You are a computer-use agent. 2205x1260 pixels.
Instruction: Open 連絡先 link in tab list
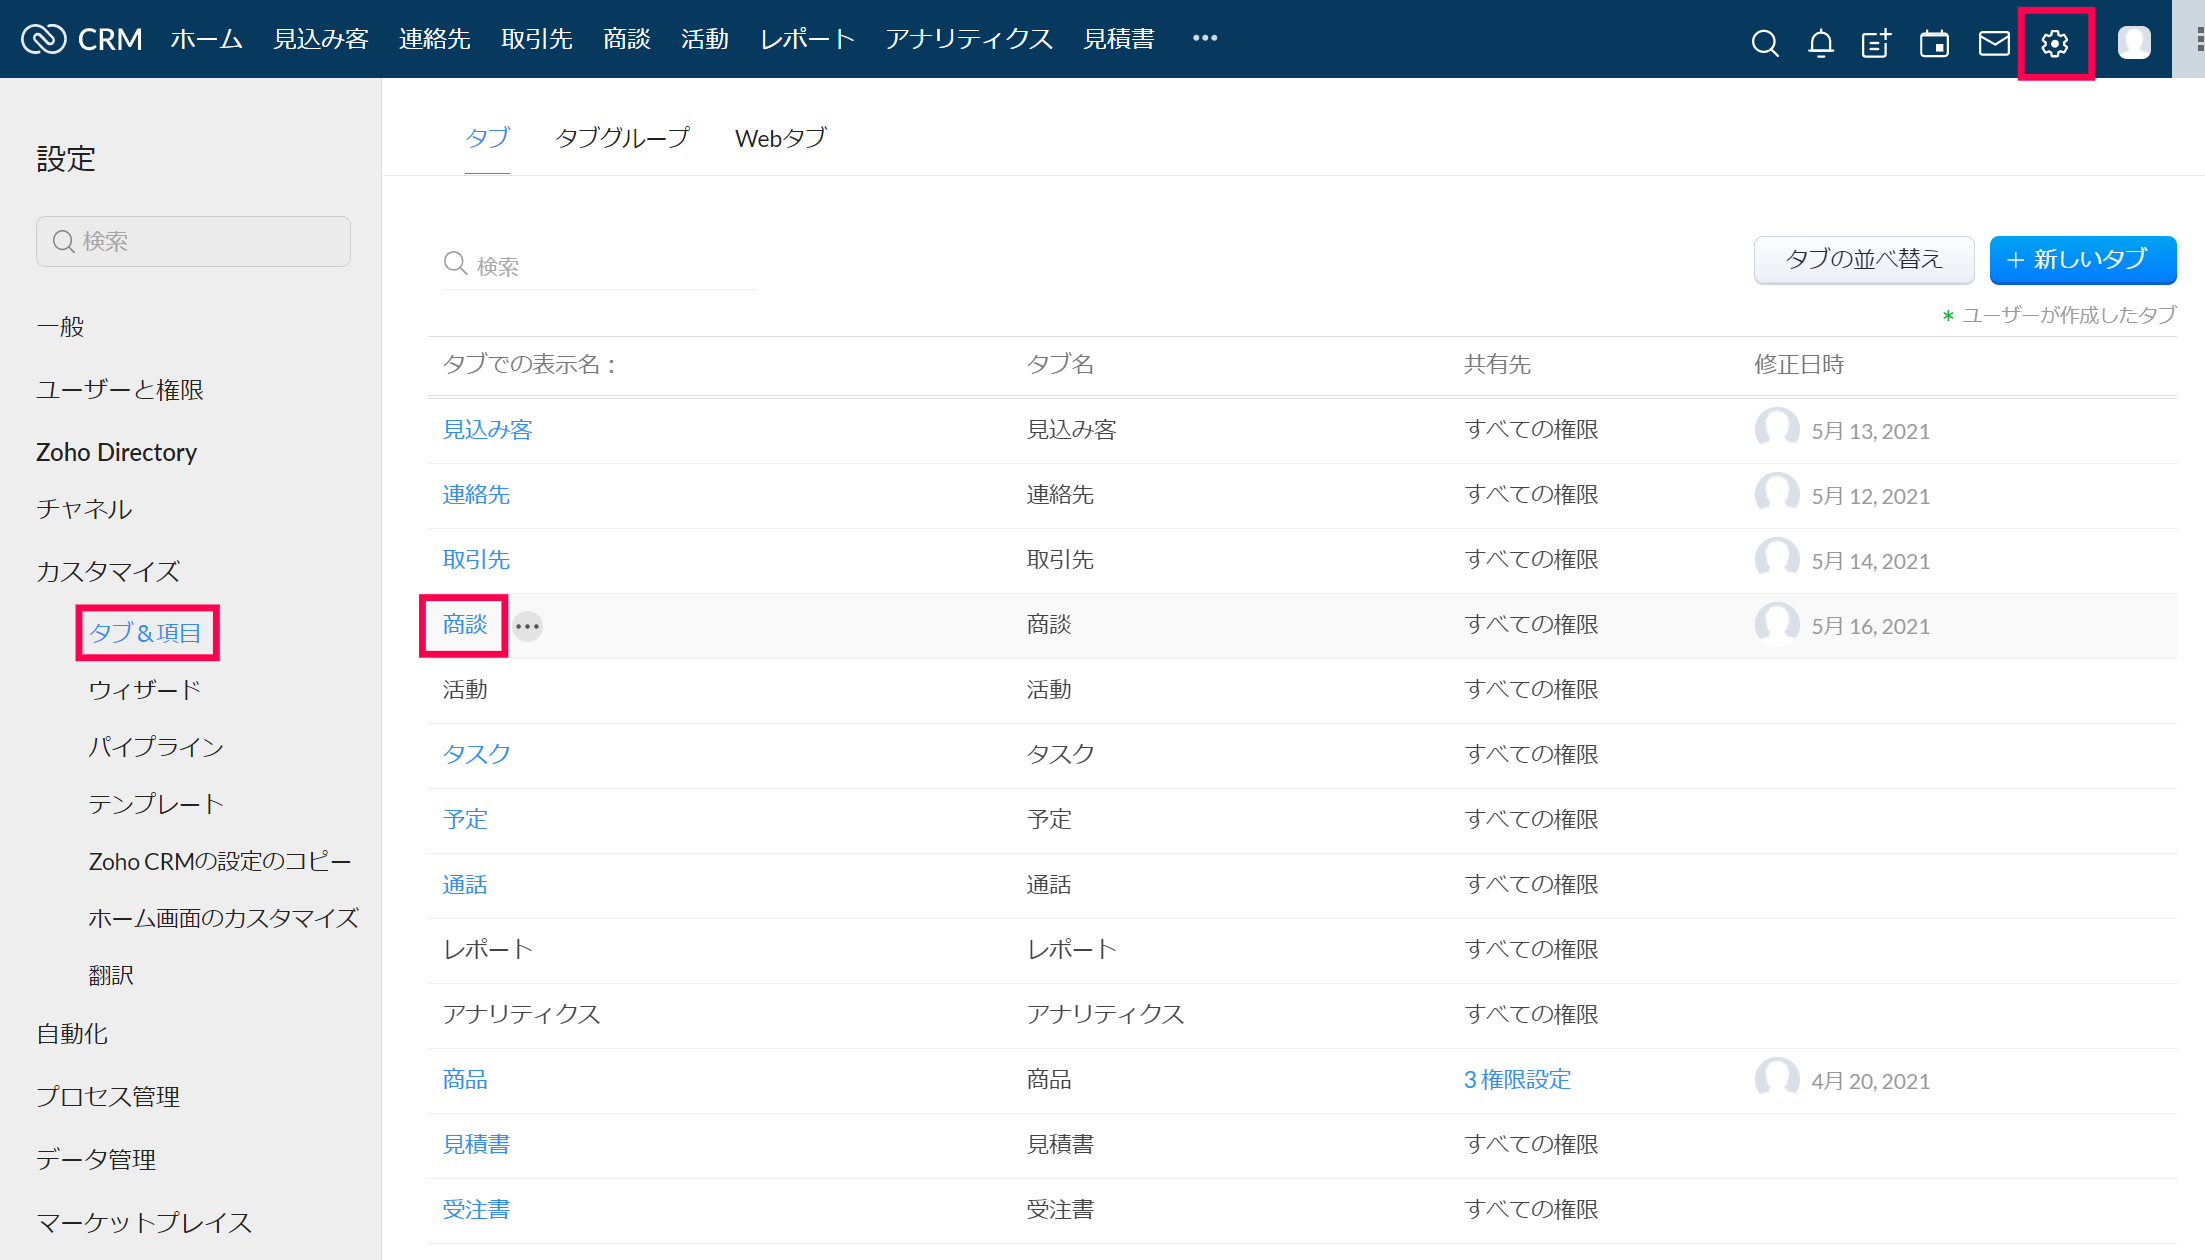[x=477, y=495]
